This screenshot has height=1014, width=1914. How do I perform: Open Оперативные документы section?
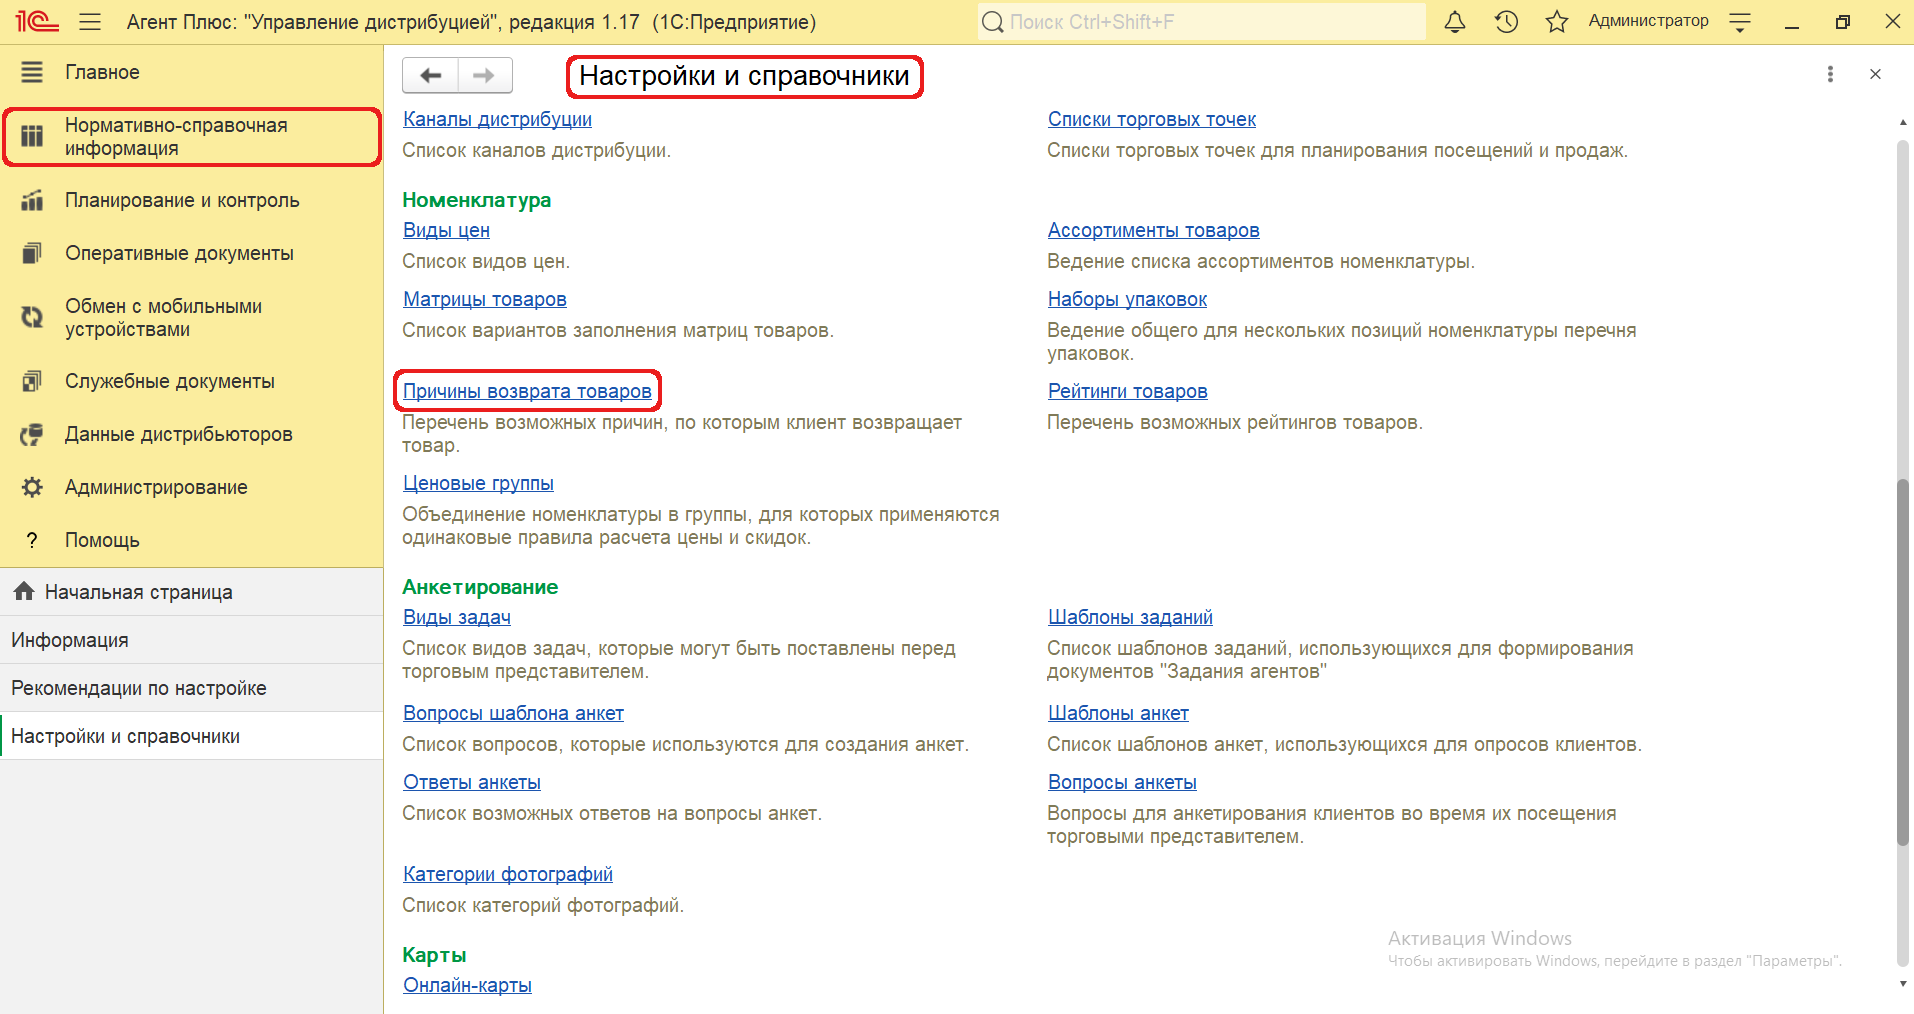tap(191, 253)
